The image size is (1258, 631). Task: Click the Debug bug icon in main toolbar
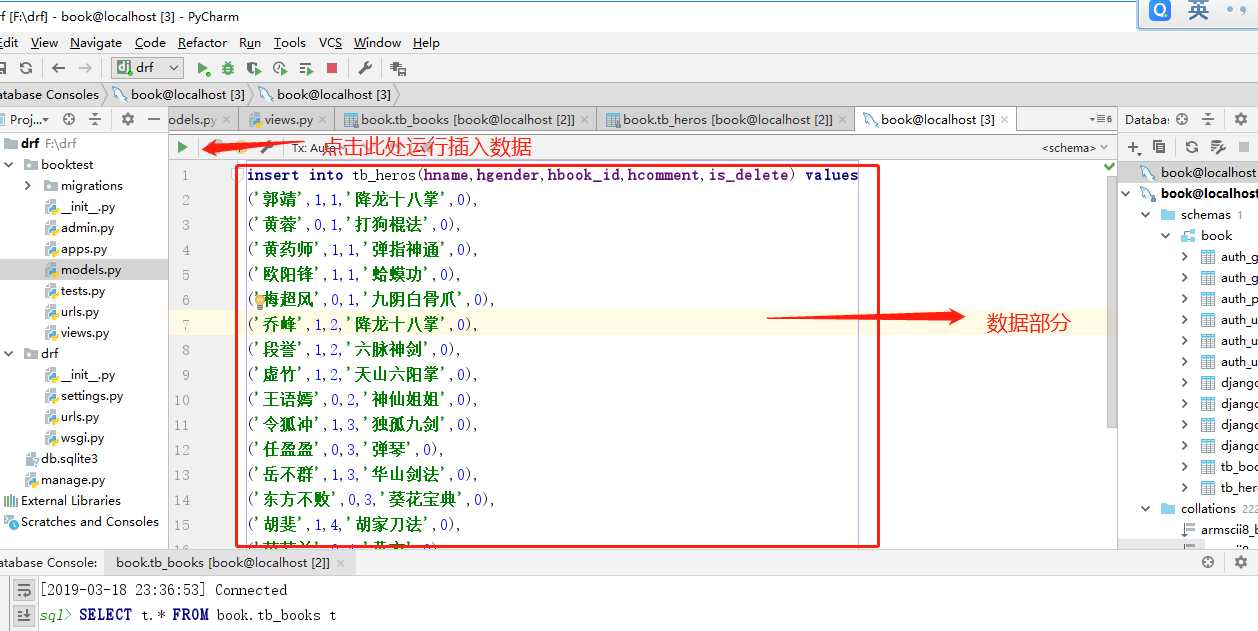pos(228,68)
